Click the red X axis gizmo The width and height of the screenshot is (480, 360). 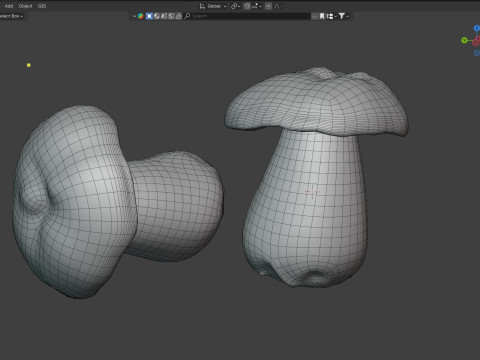coord(476,41)
